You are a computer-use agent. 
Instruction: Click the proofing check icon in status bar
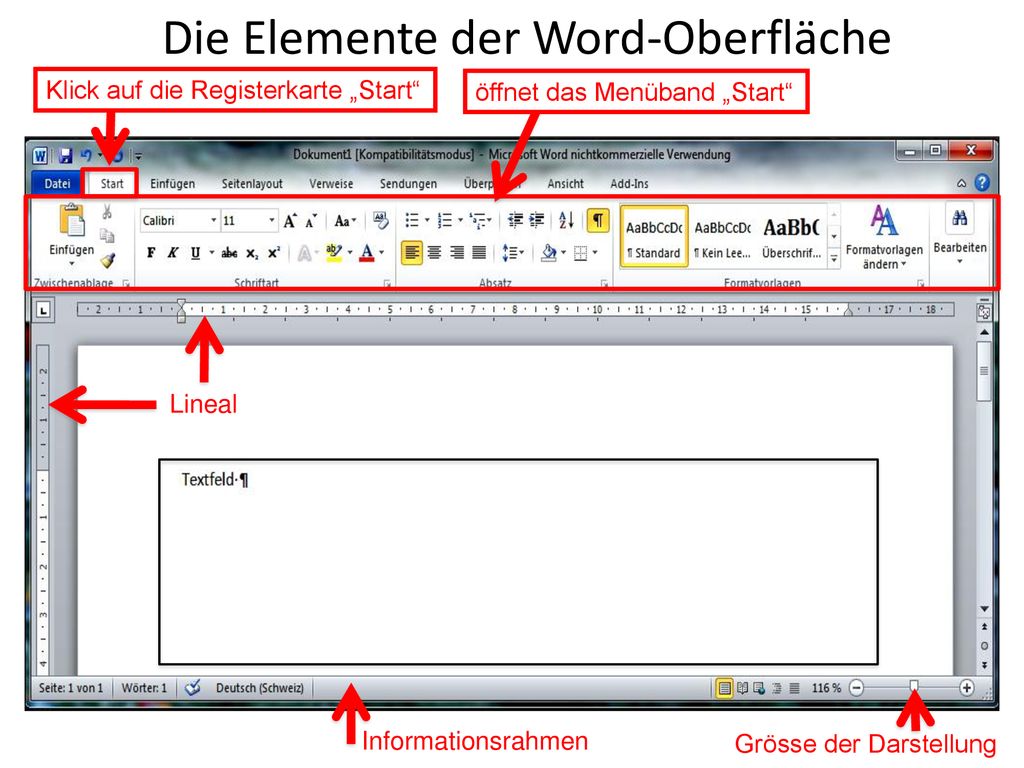[193, 688]
